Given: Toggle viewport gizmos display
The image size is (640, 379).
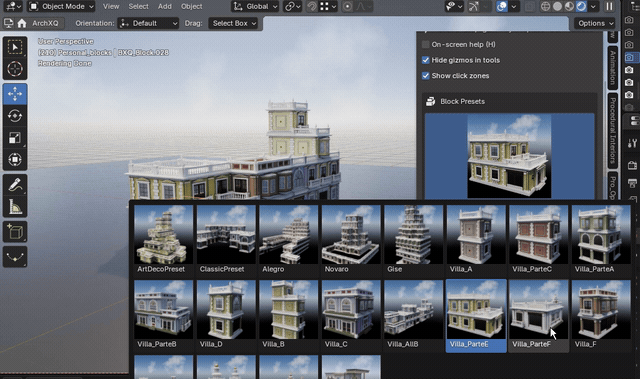Looking at the screenshot, I should click(x=474, y=7).
